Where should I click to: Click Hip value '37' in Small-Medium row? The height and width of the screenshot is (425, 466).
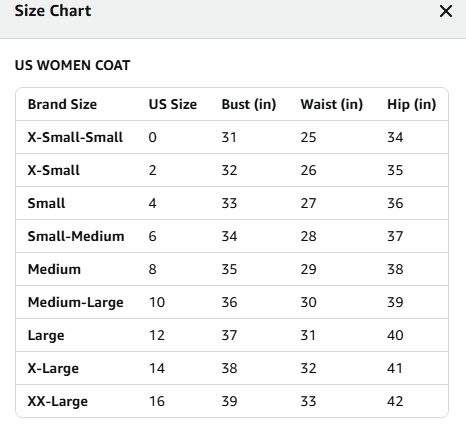point(395,236)
